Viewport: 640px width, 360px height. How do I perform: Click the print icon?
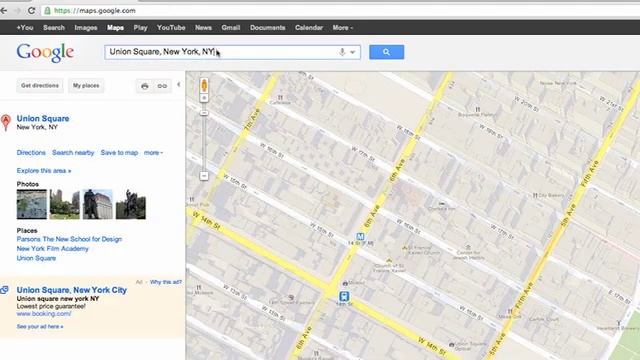pos(144,86)
